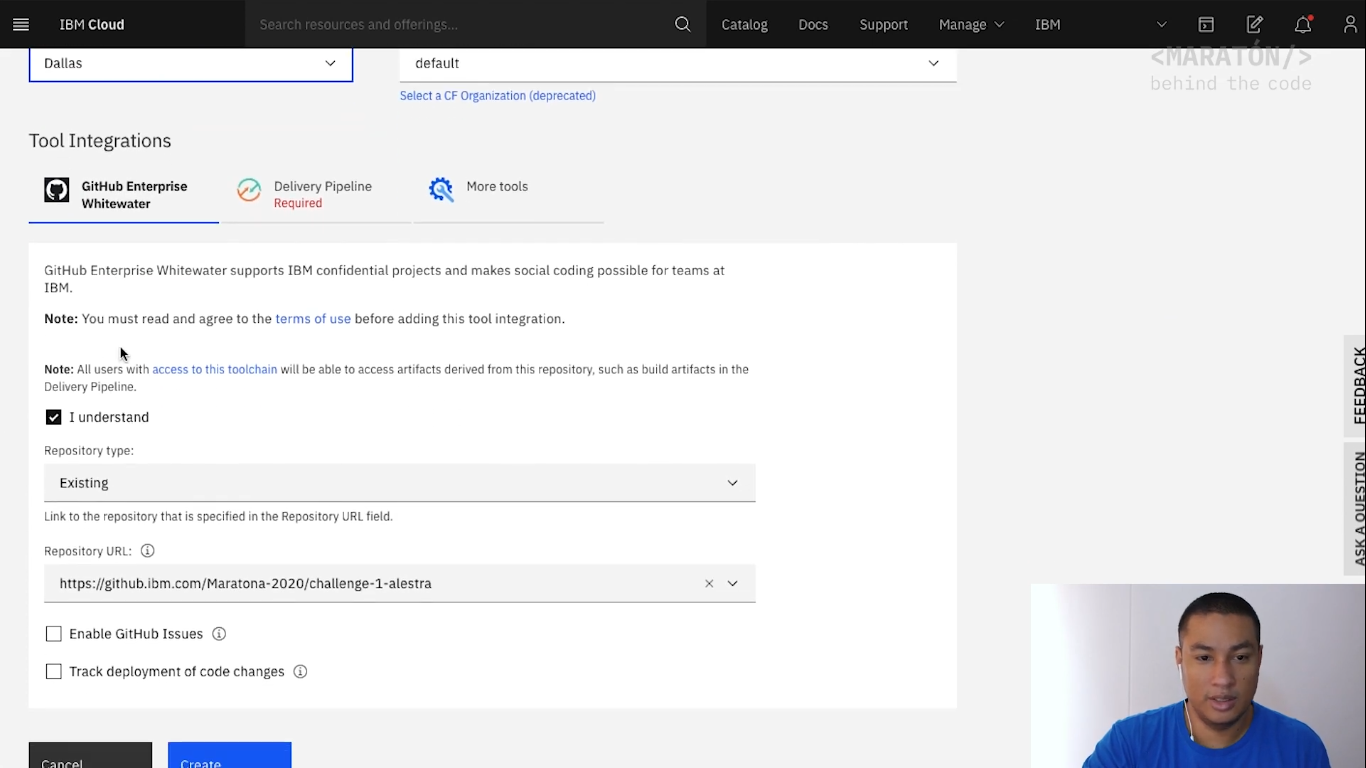
Task: Click the Delivery Pipeline gauge icon
Action: 249,189
